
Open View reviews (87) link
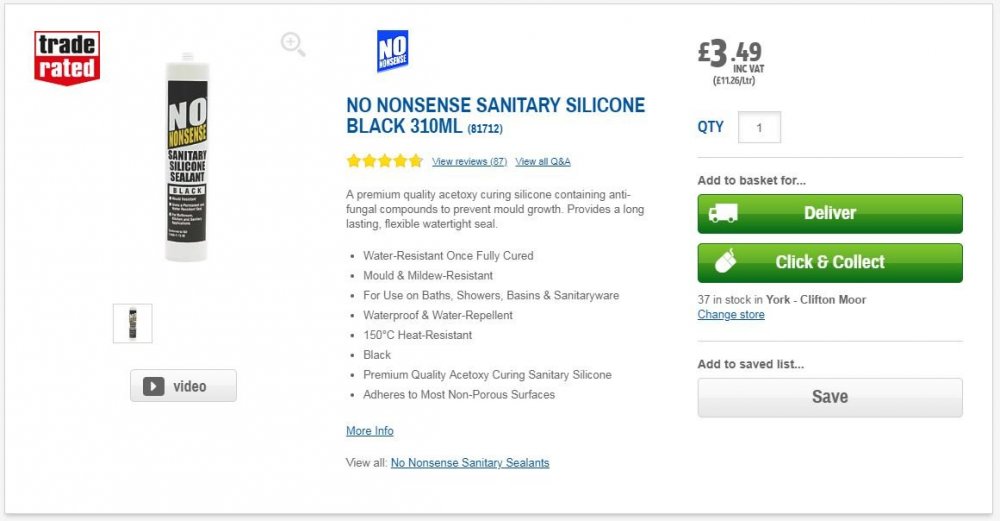click(x=469, y=161)
